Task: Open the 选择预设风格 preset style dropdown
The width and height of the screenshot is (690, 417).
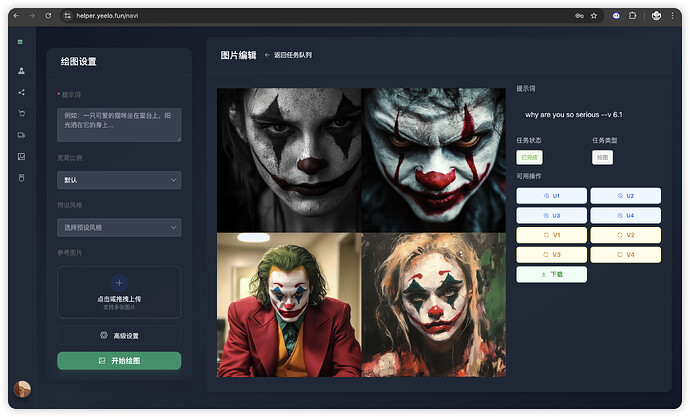Action: (x=119, y=227)
